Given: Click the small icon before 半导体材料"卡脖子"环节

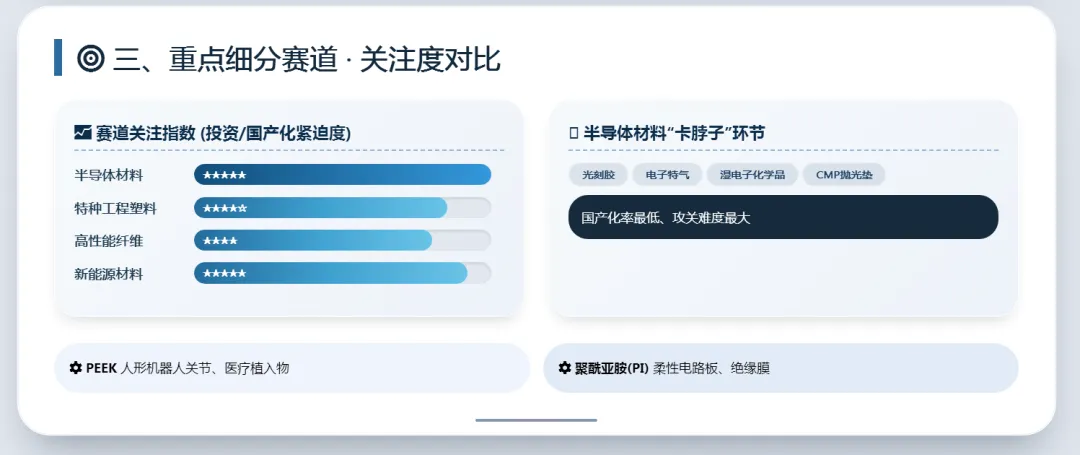Looking at the screenshot, I should click(x=573, y=132).
